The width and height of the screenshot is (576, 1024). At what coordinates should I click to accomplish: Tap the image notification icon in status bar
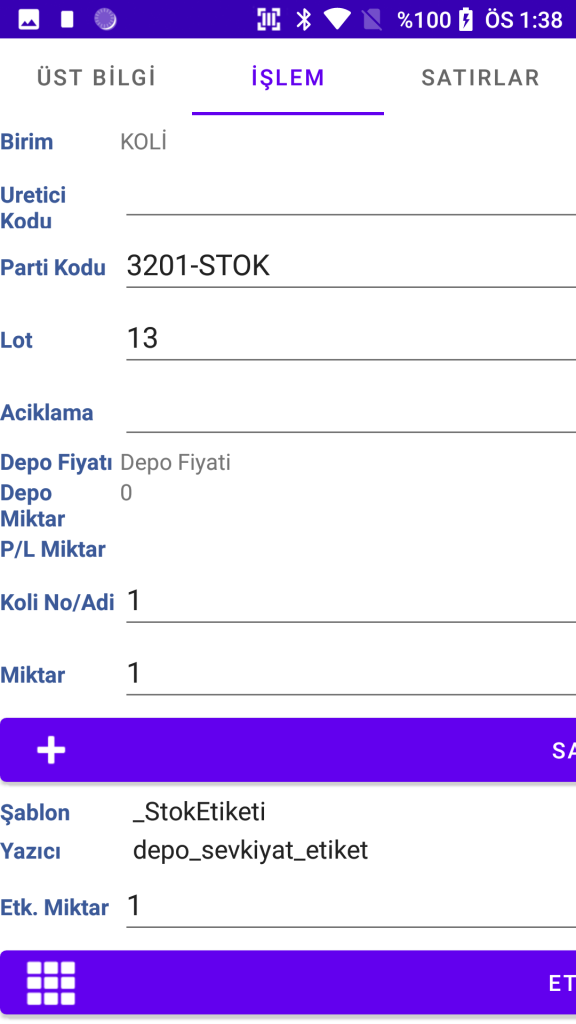29,20
